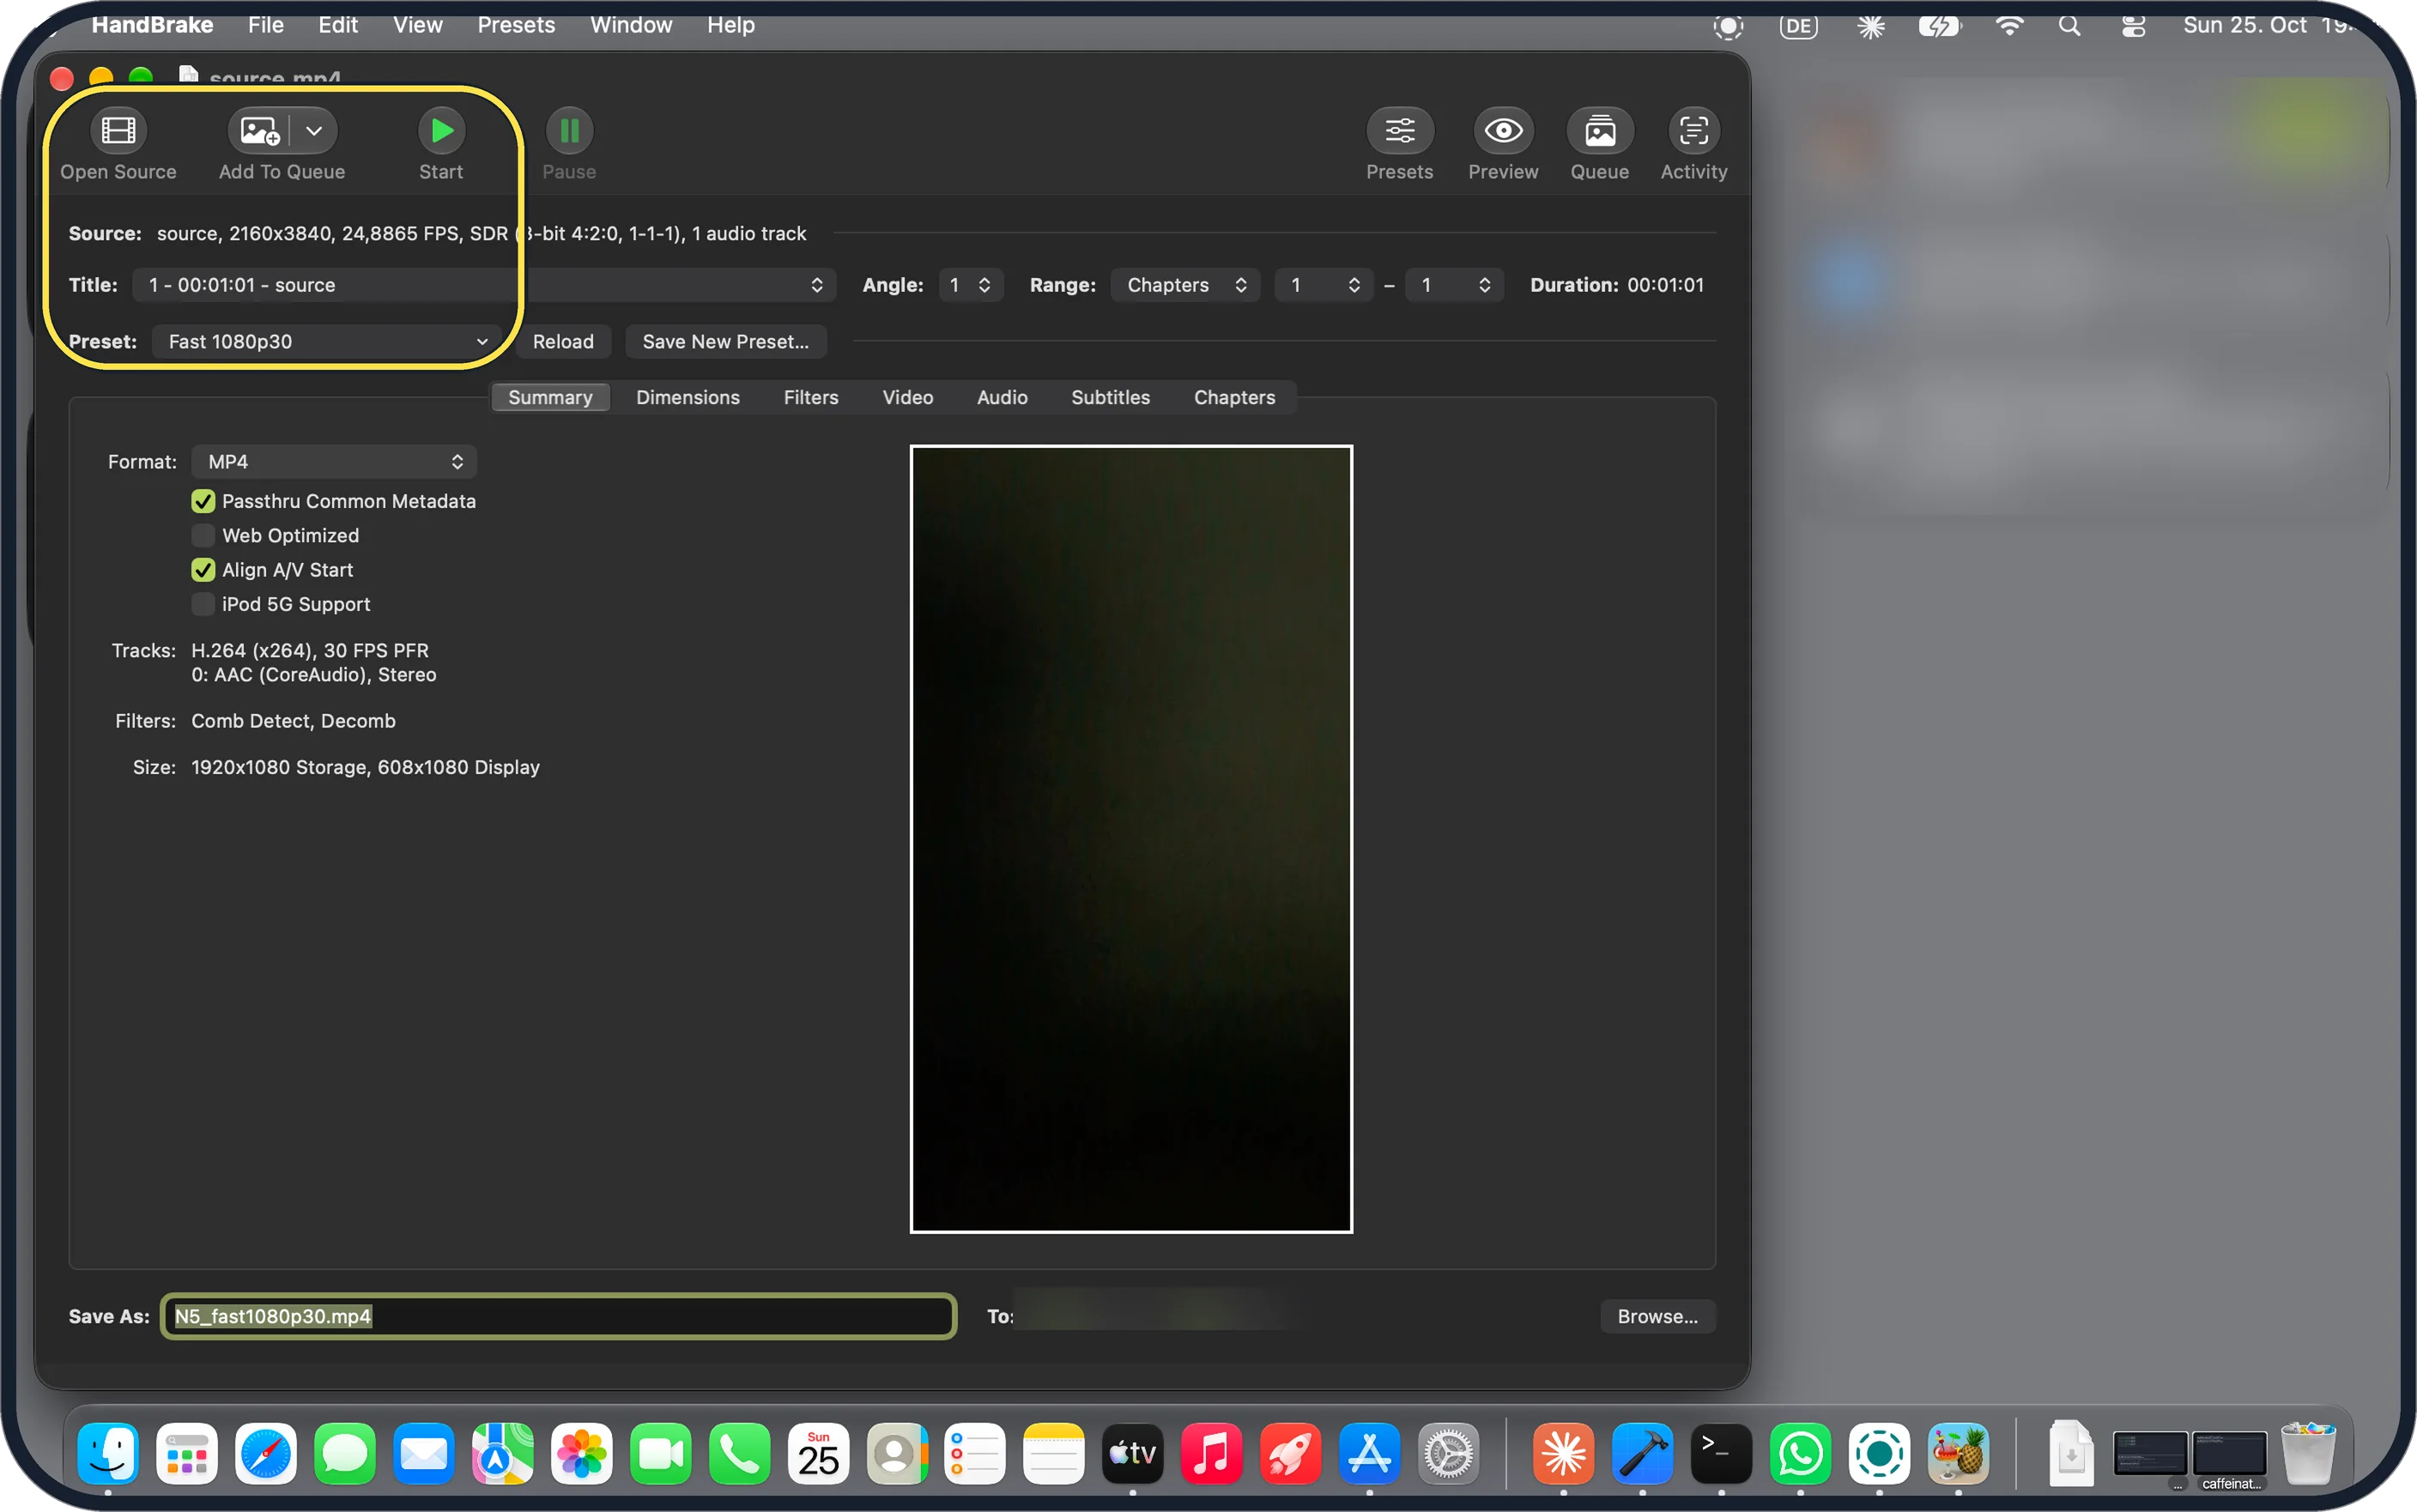Switch to the Audio tab
Screen dimensions: 2417x1512
(x=1002, y=397)
